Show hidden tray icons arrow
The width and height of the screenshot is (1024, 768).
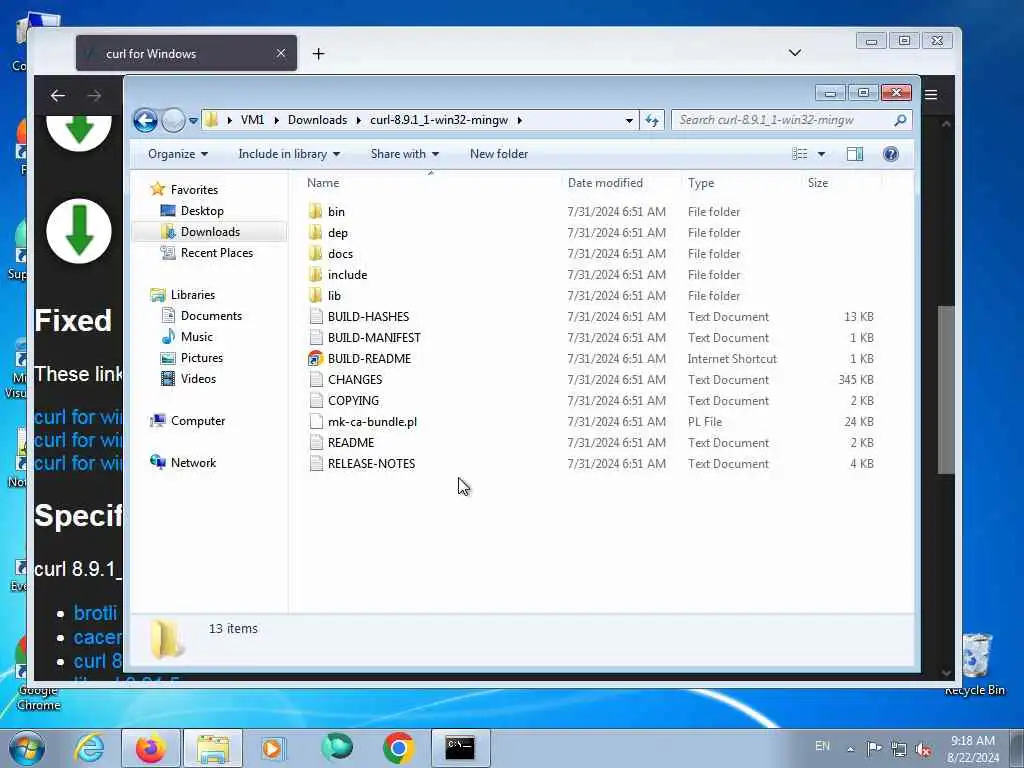point(850,749)
